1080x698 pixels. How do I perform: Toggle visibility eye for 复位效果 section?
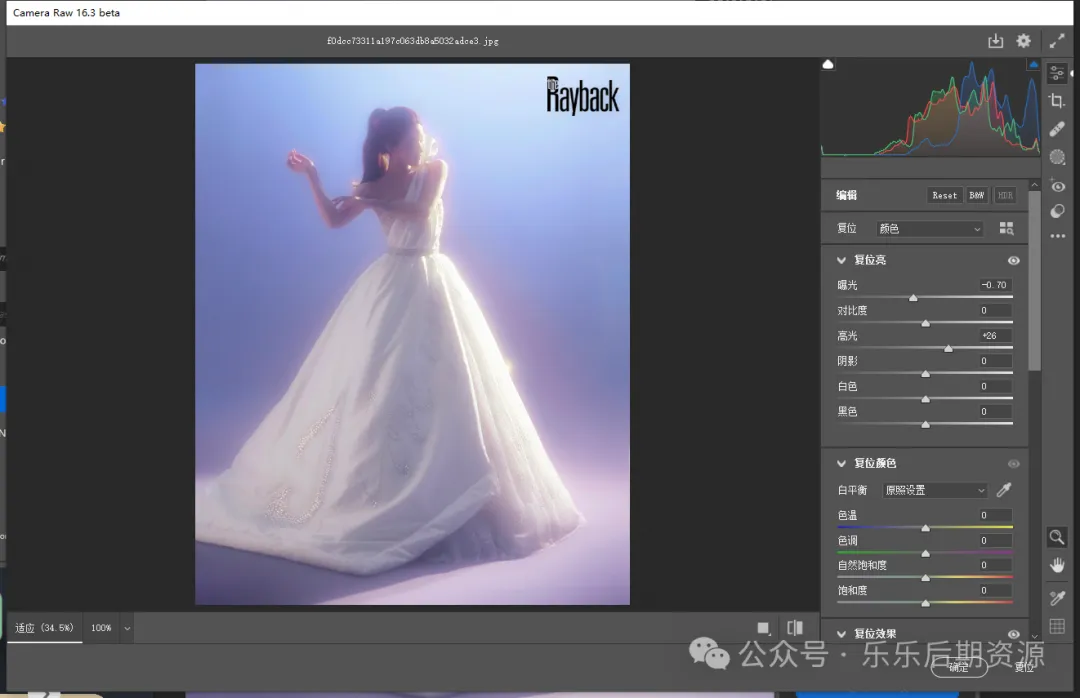click(1013, 634)
